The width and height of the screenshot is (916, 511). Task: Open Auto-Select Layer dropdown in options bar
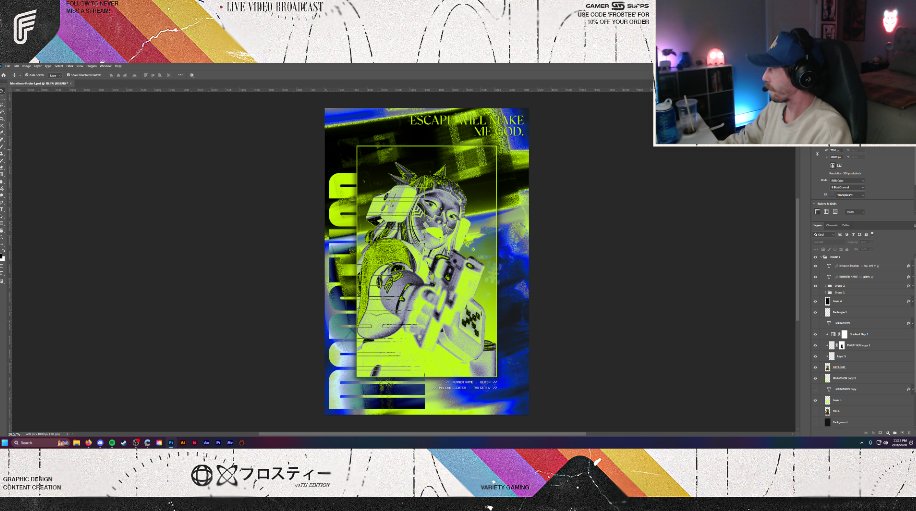coord(55,75)
